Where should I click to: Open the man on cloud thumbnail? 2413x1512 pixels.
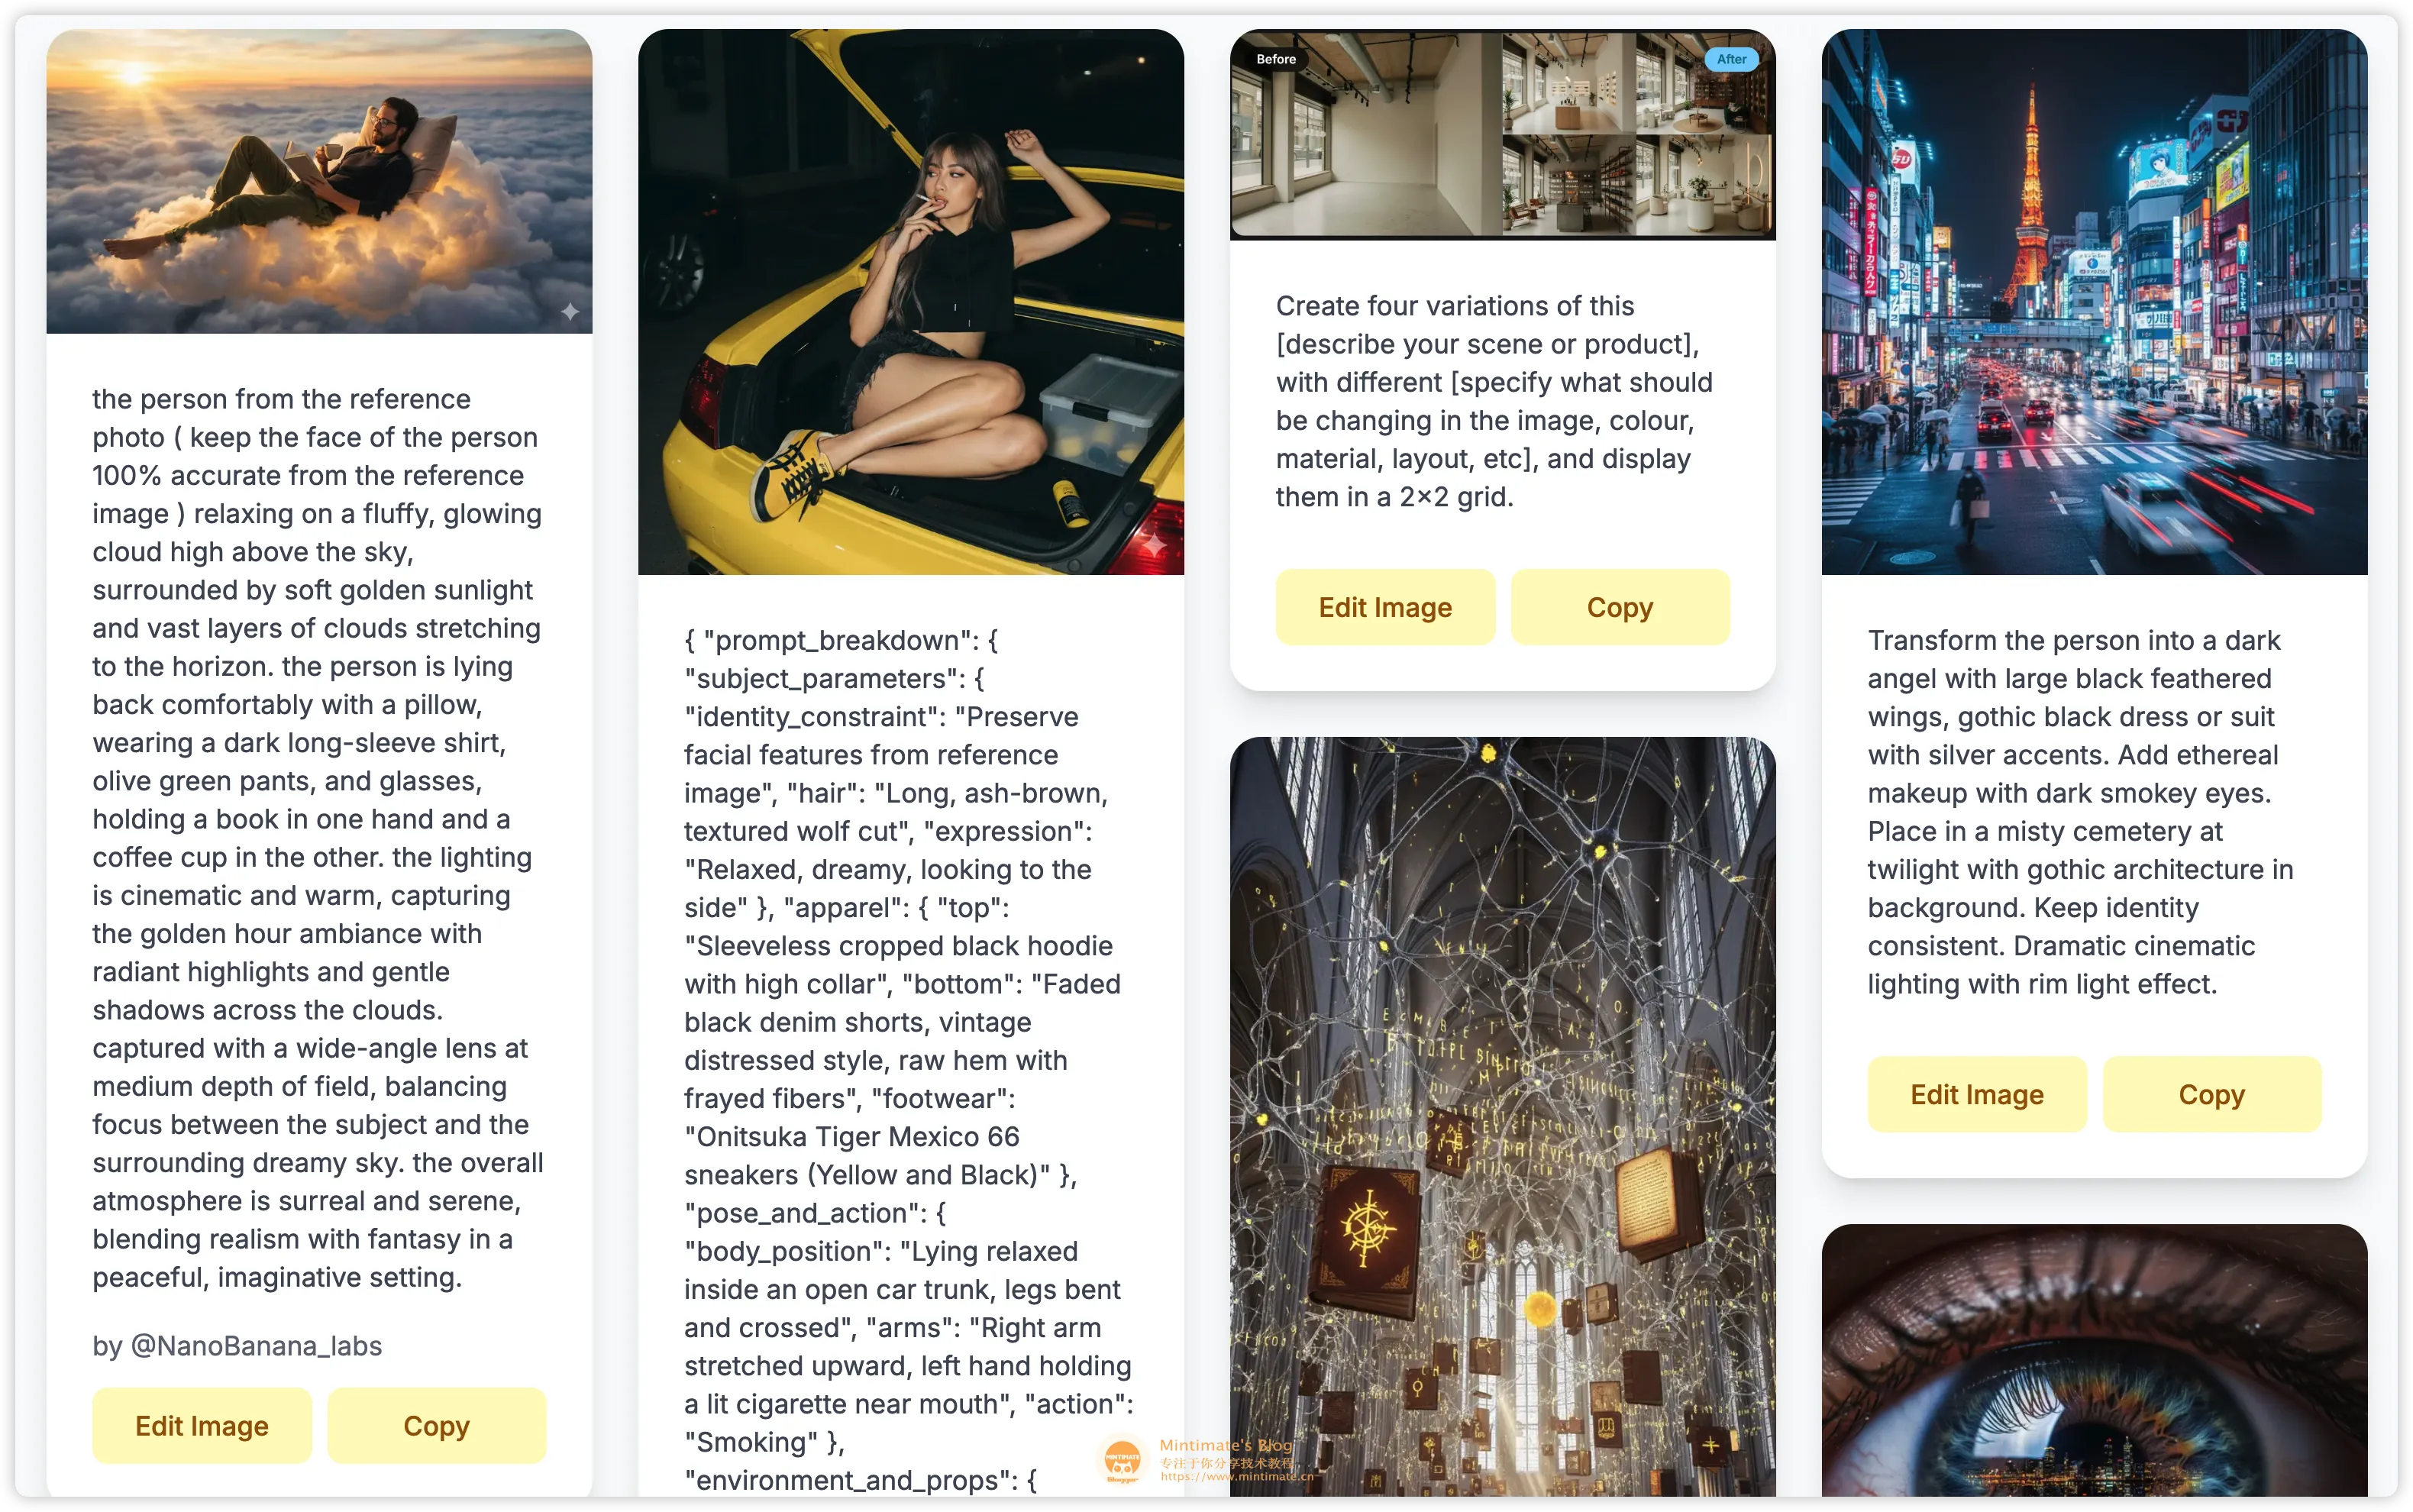click(319, 181)
